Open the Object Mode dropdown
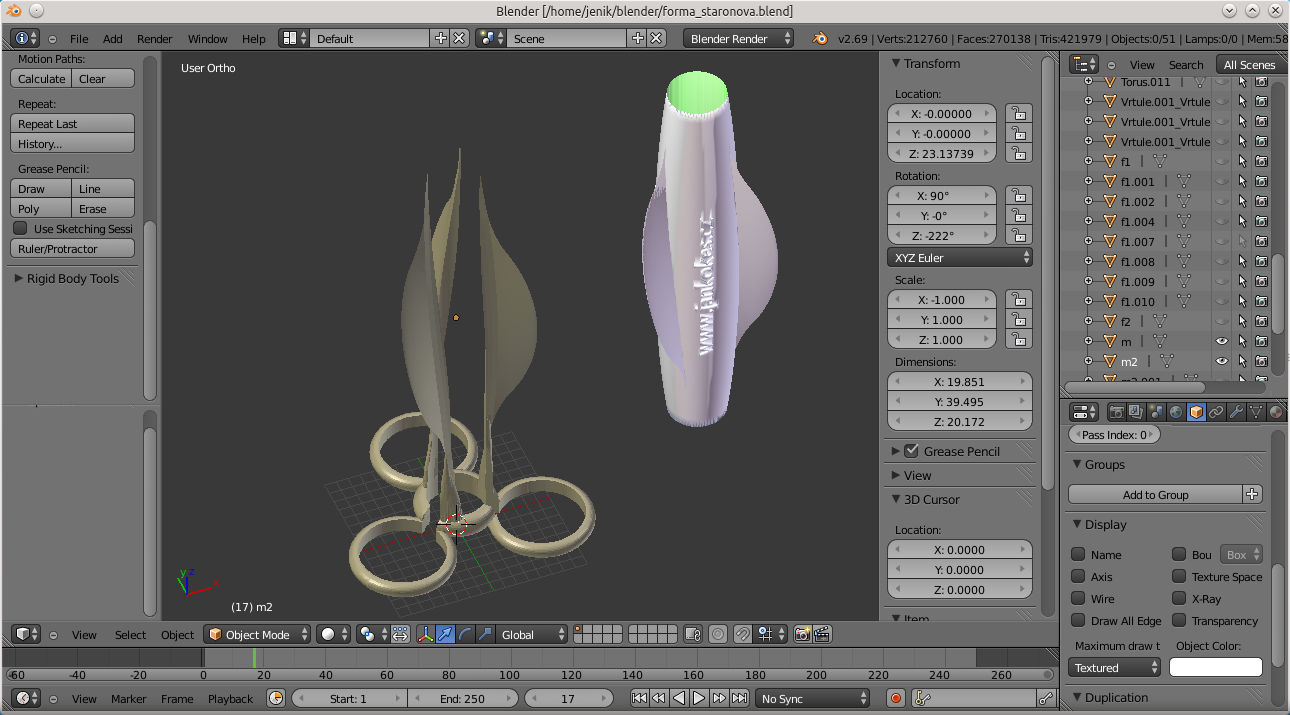 257,634
